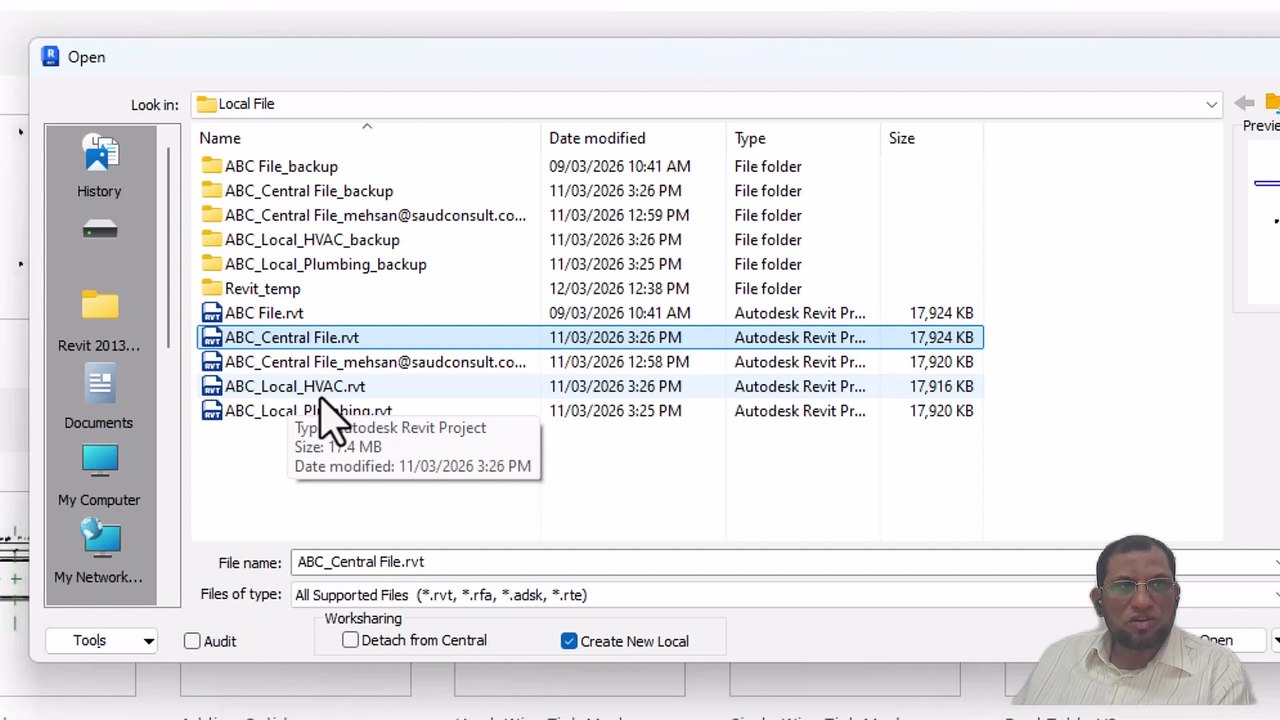Click the File name input field

click(x=785, y=562)
